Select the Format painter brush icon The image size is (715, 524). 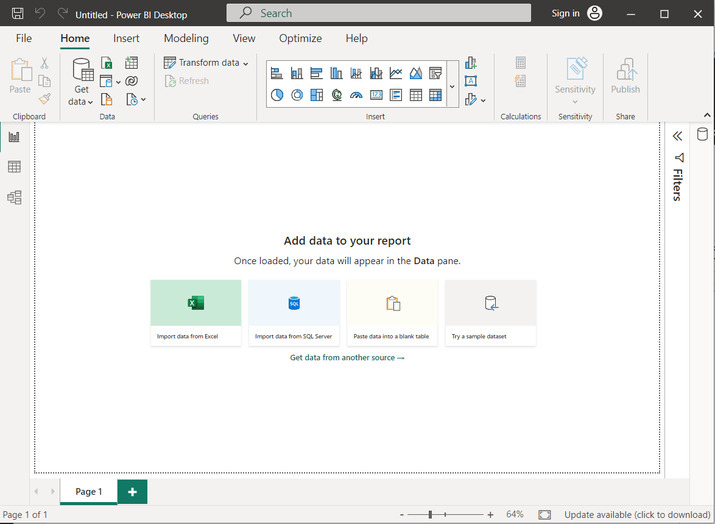pyautogui.click(x=44, y=99)
